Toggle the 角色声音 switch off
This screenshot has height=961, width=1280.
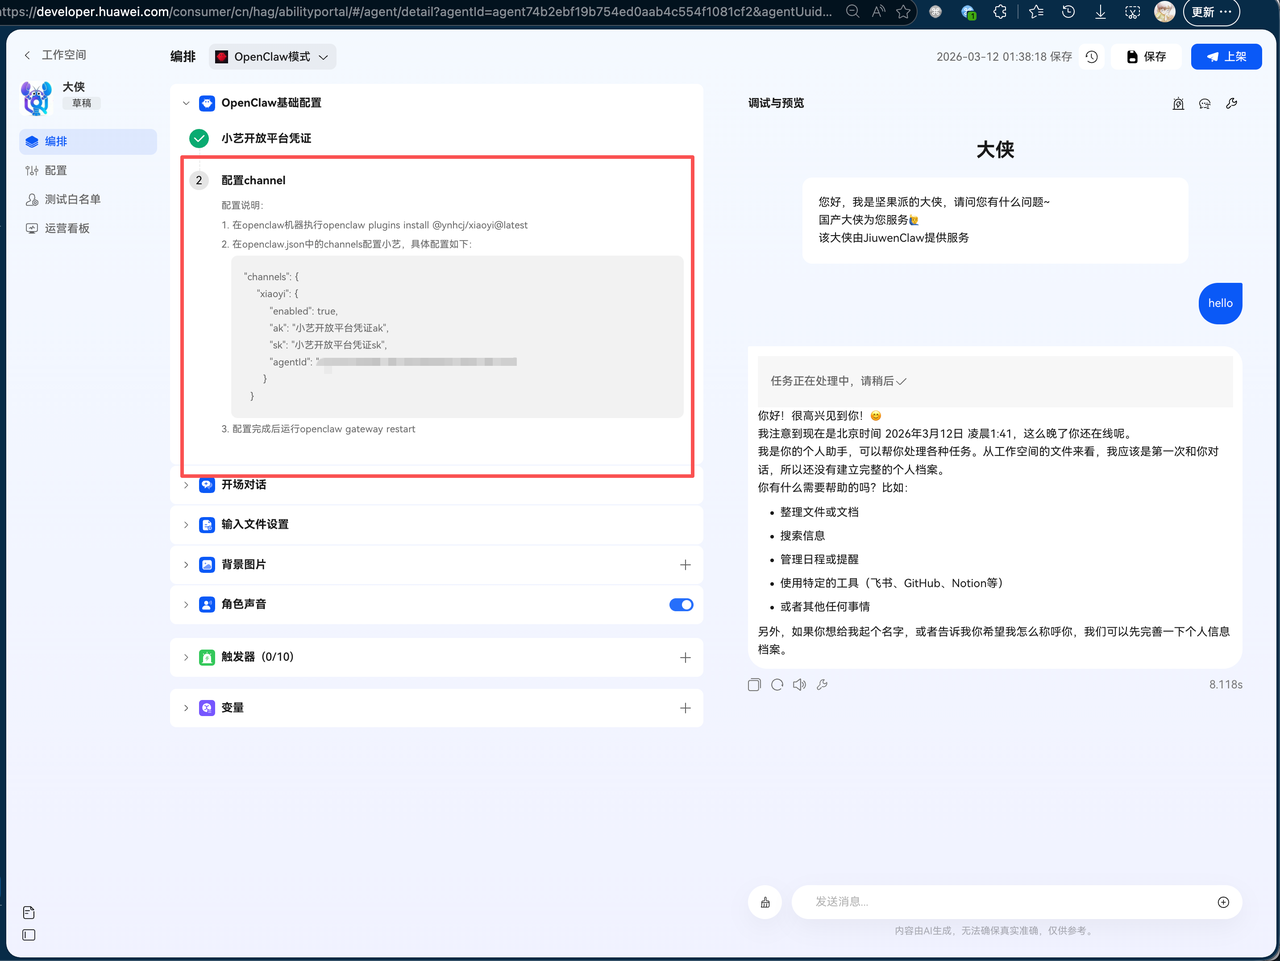coord(681,605)
